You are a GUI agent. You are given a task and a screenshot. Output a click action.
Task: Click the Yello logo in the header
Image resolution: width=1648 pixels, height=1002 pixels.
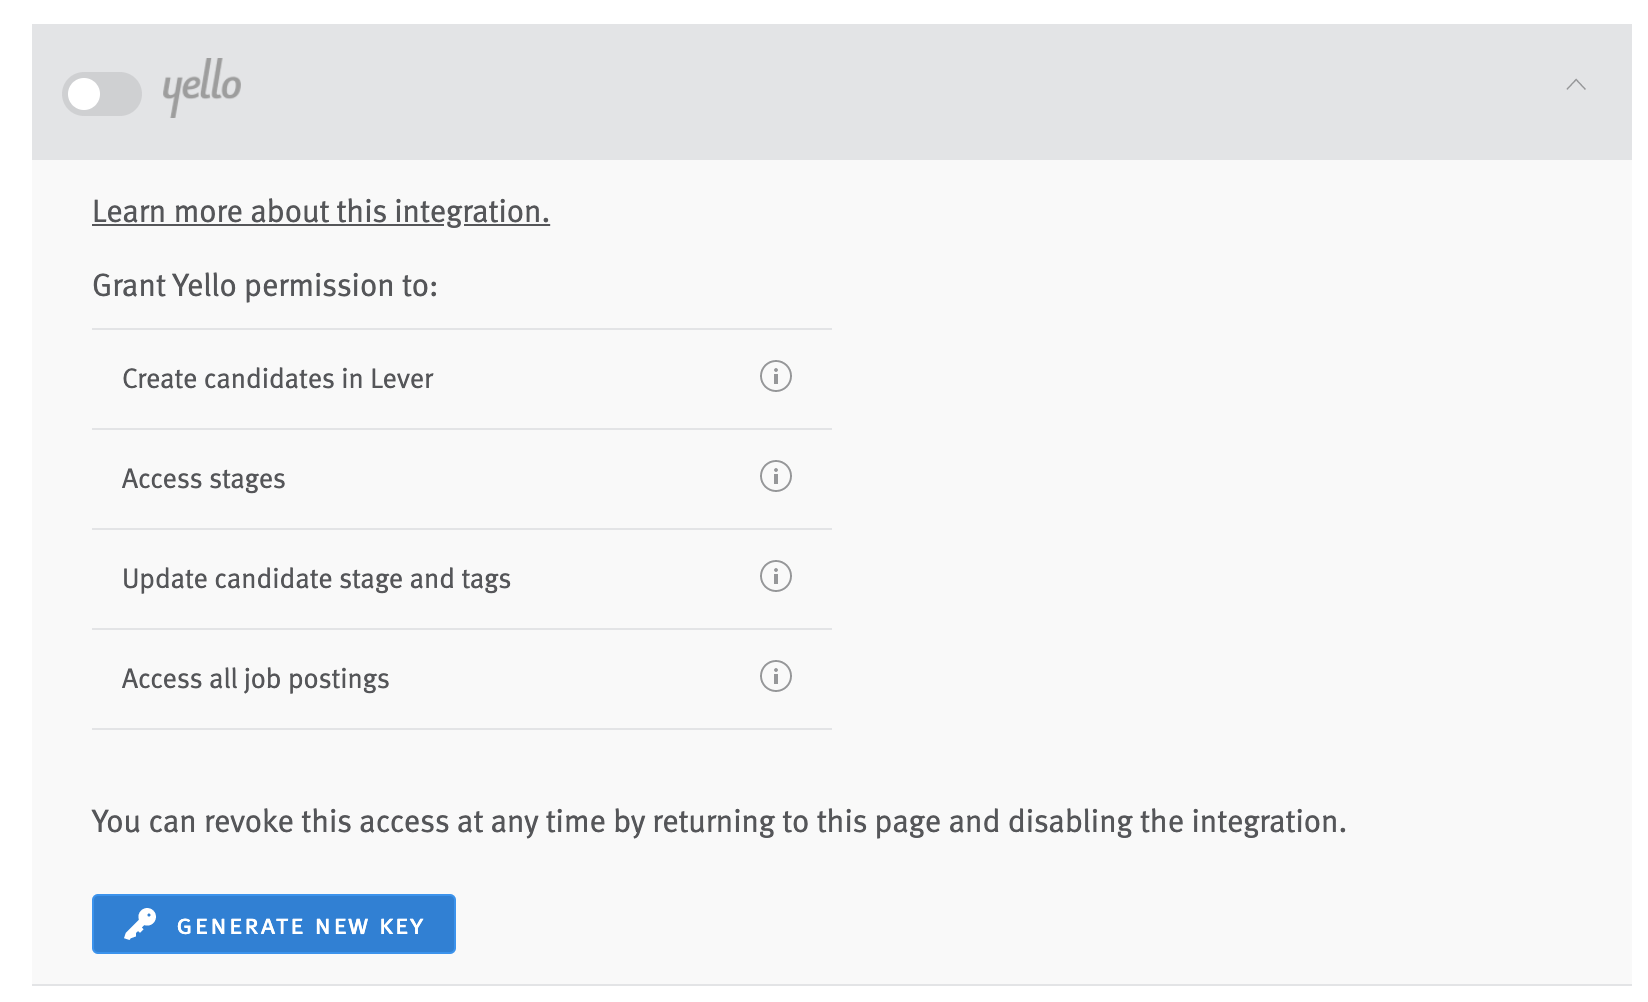(201, 90)
